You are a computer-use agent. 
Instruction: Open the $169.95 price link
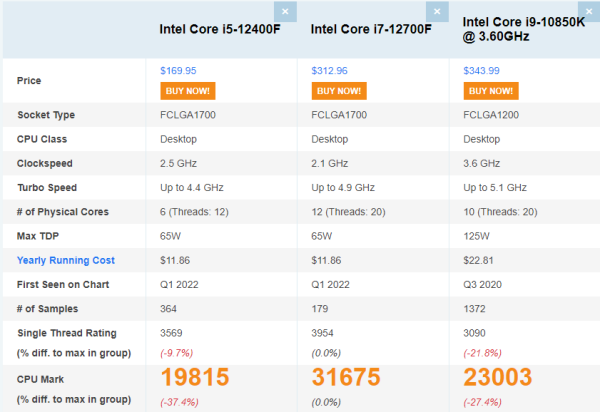179,71
